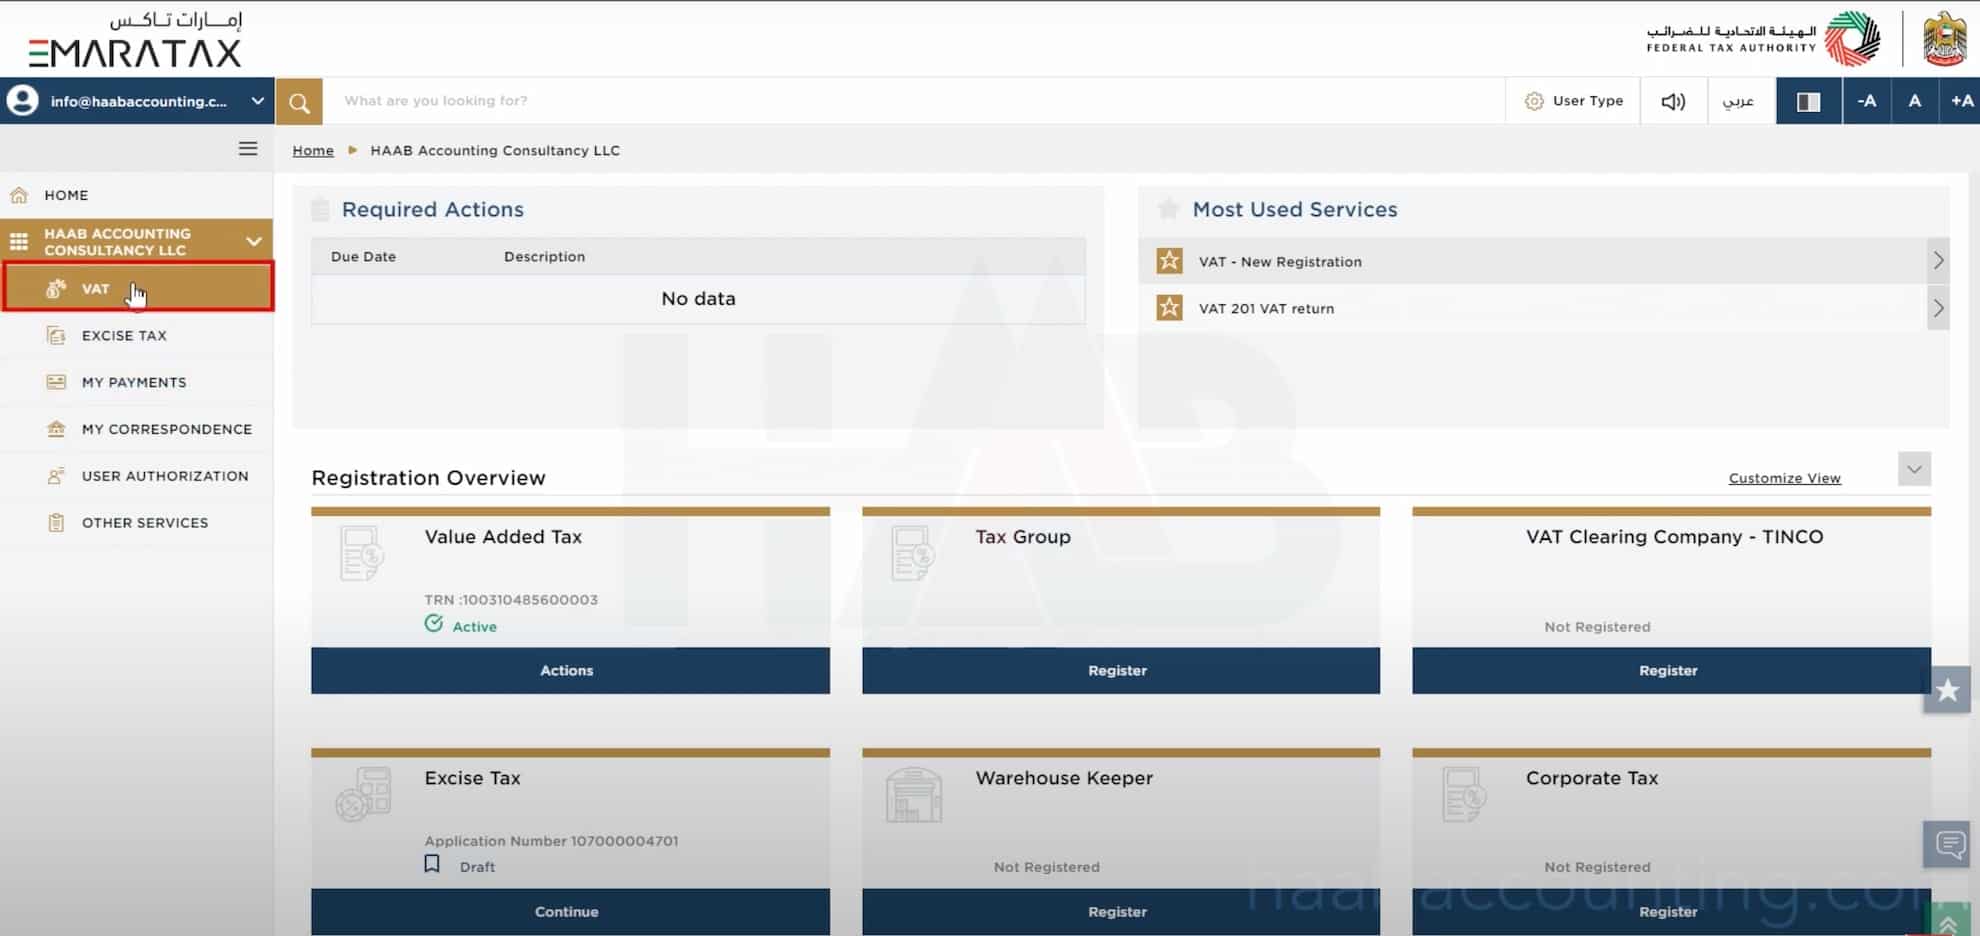Click the My Correspondence envelope icon

coord(56,428)
